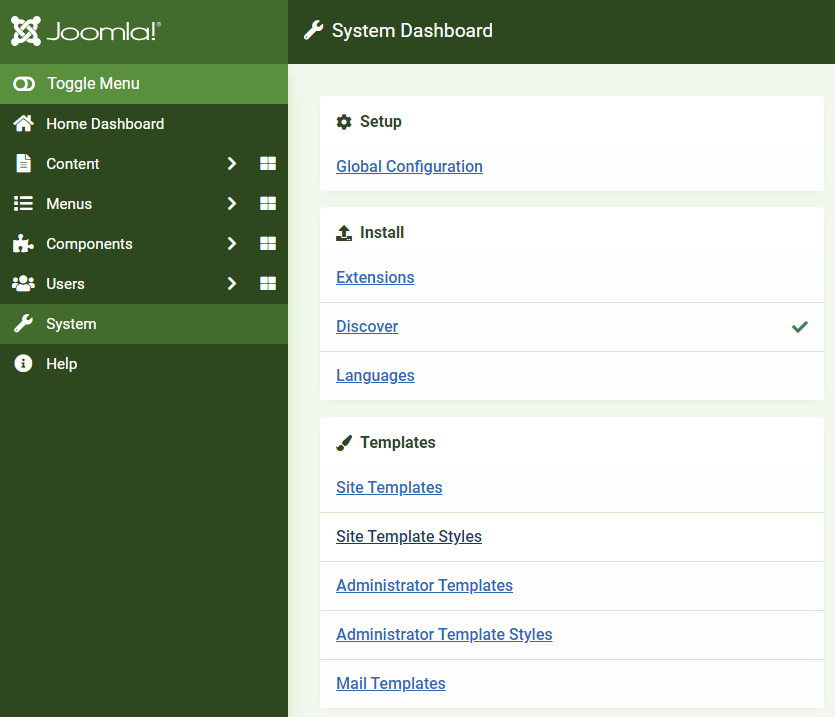The image size is (835, 717).
Task: Open the Site Templates link
Action: click(389, 487)
